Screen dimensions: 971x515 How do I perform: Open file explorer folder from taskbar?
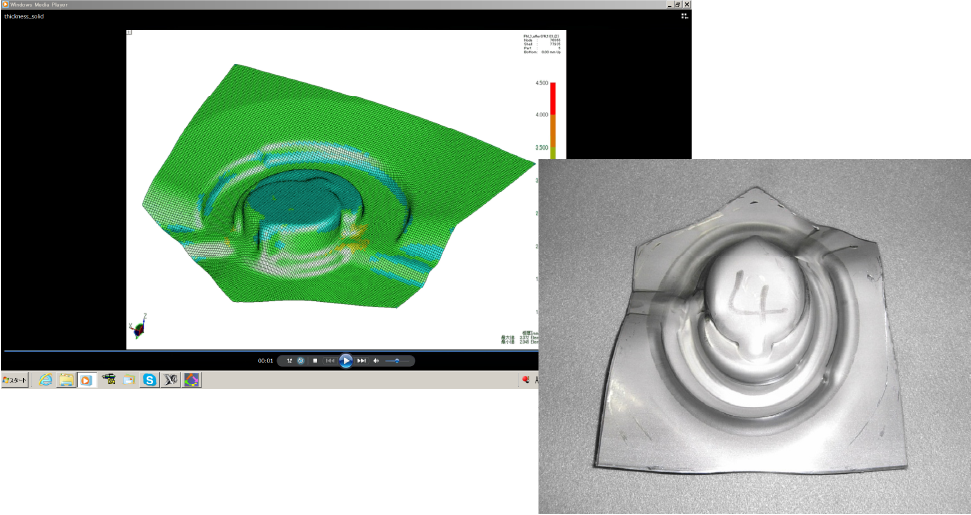click(x=66, y=380)
